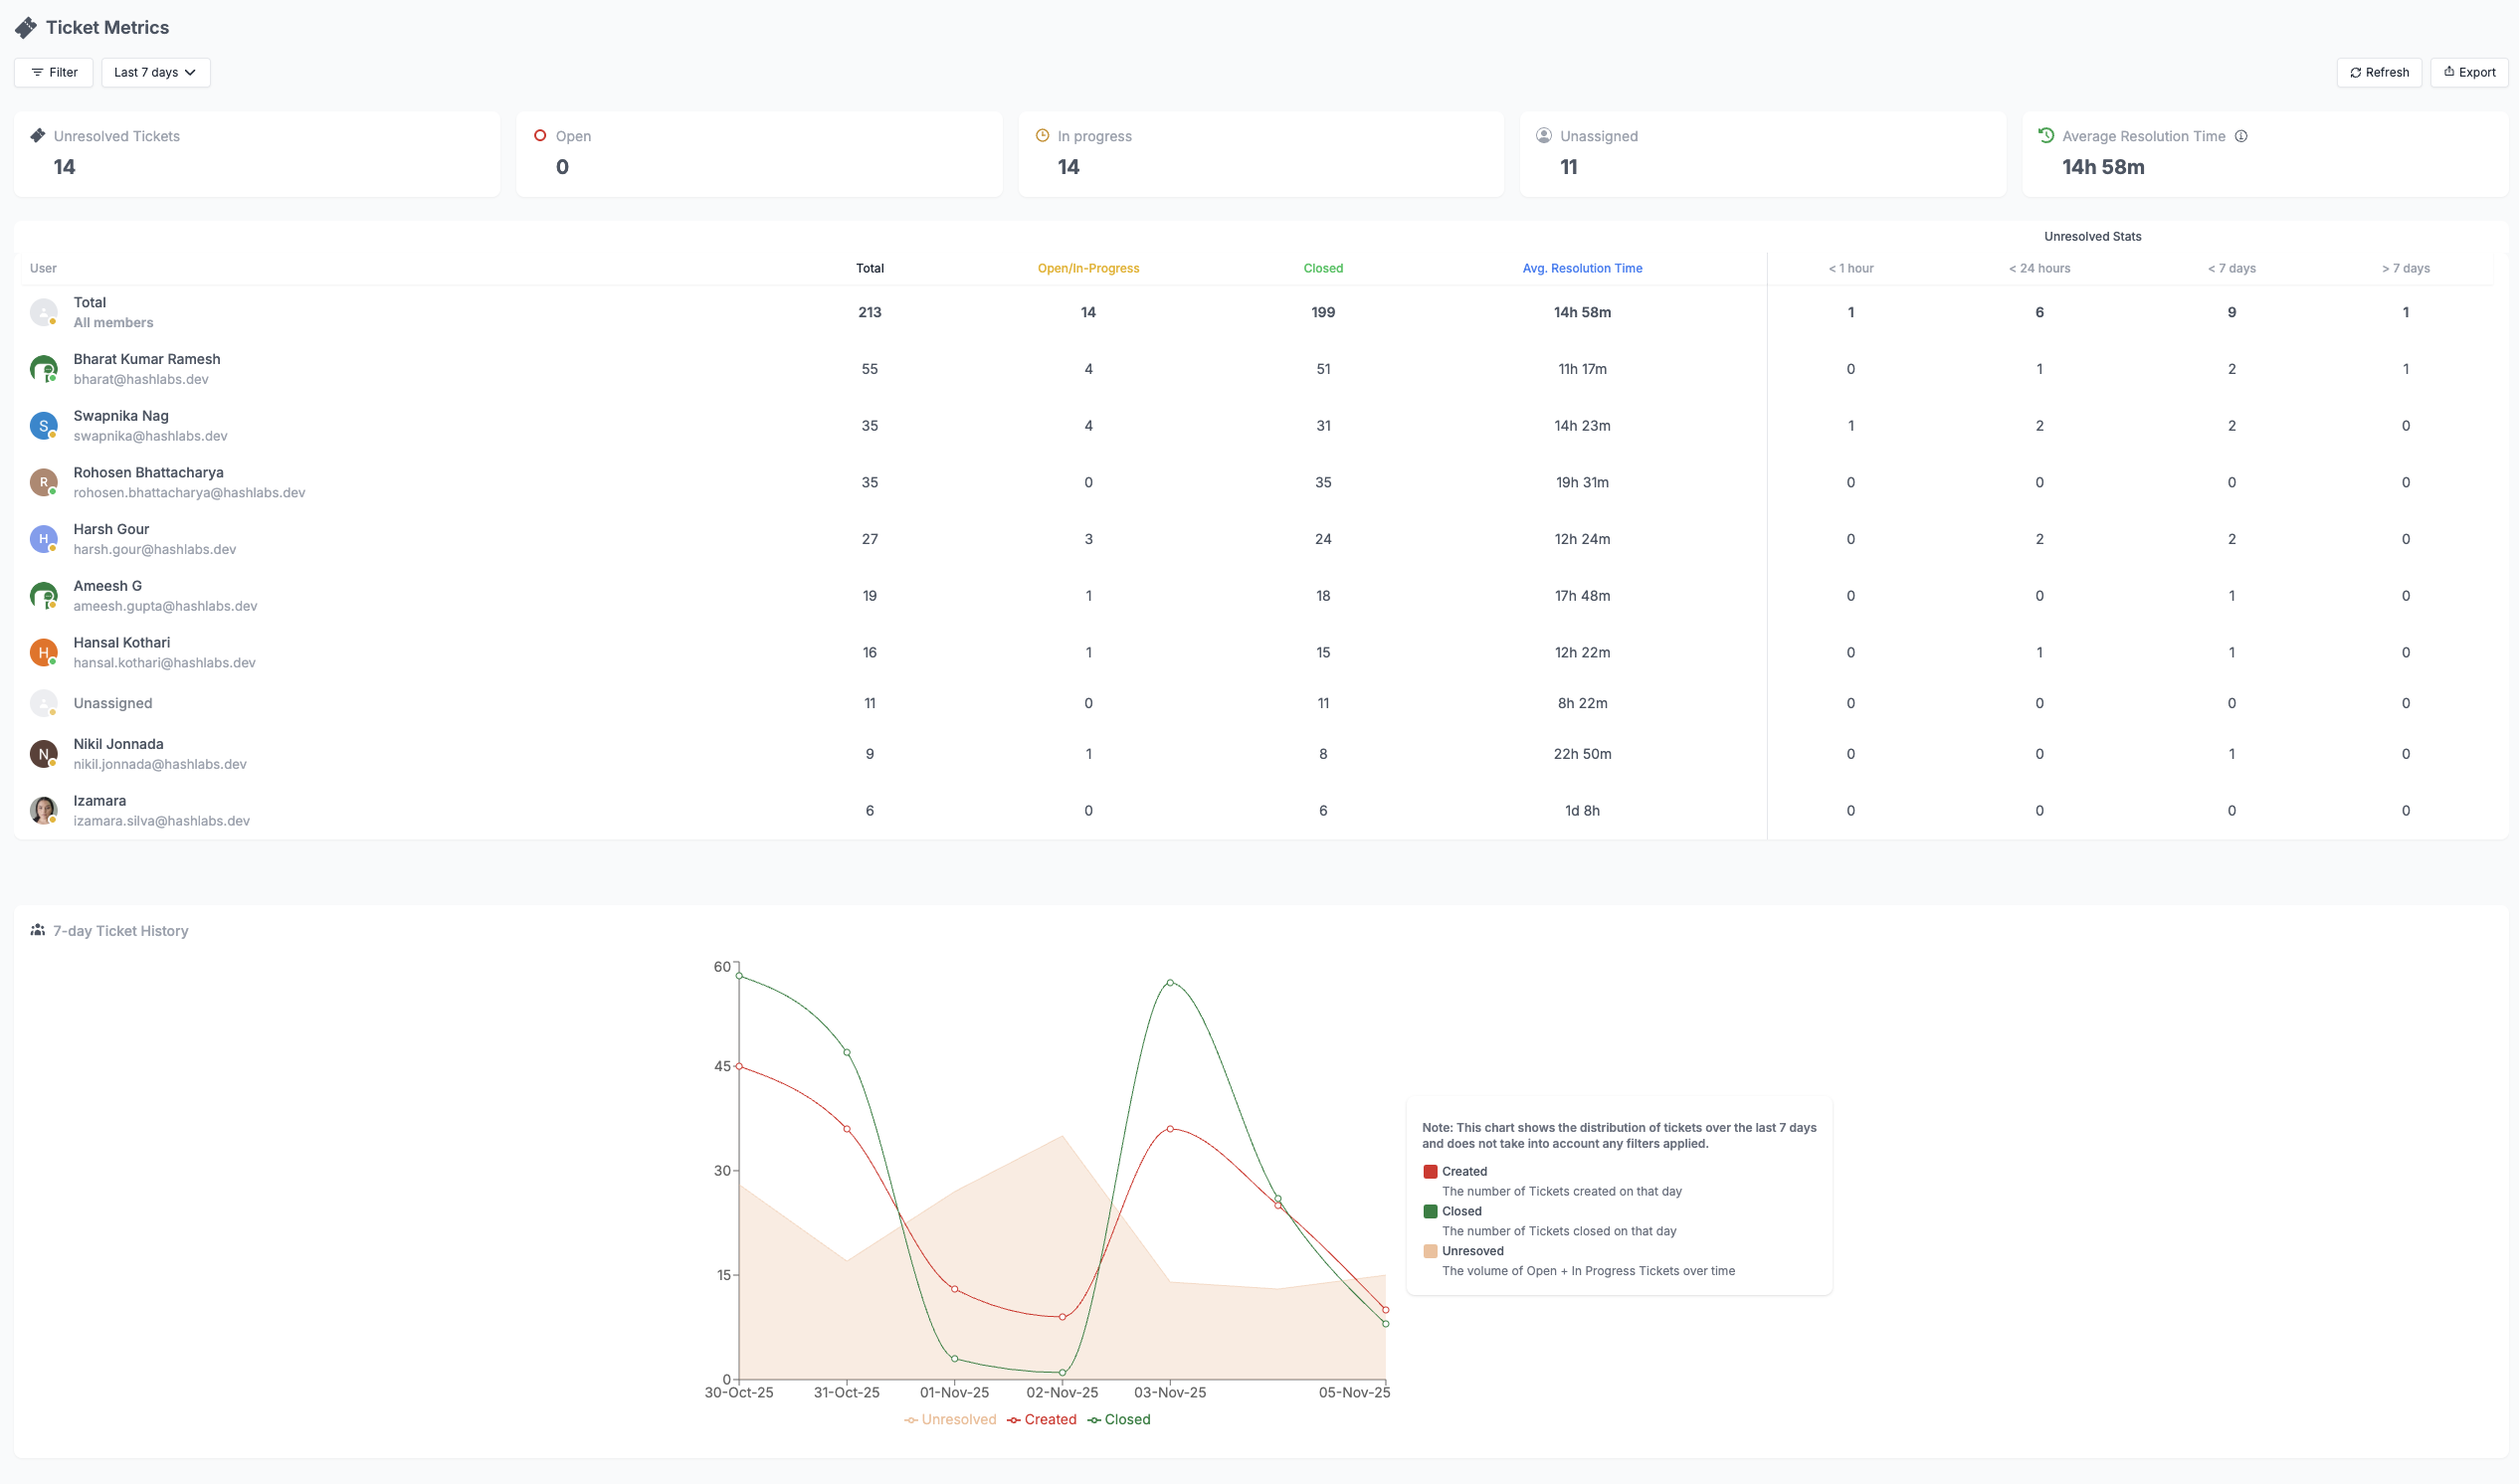The image size is (2519, 1484).
Task: Click the Ticket Metrics ticket icon
Action: tap(26, 28)
